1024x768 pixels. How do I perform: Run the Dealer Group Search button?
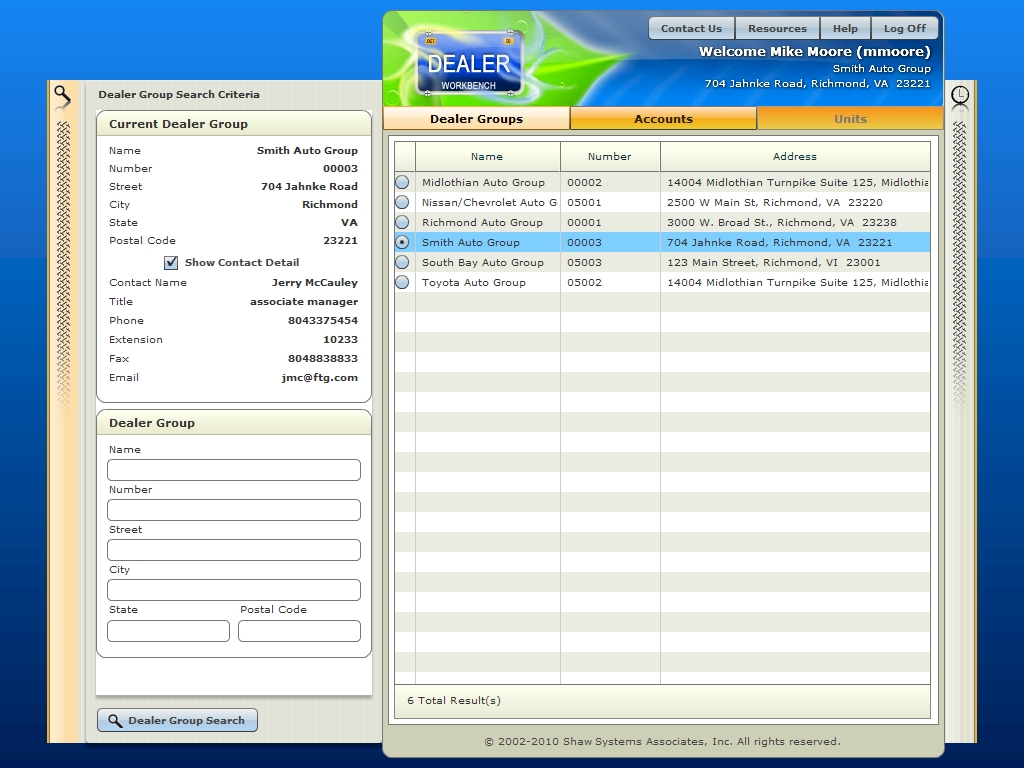point(178,720)
